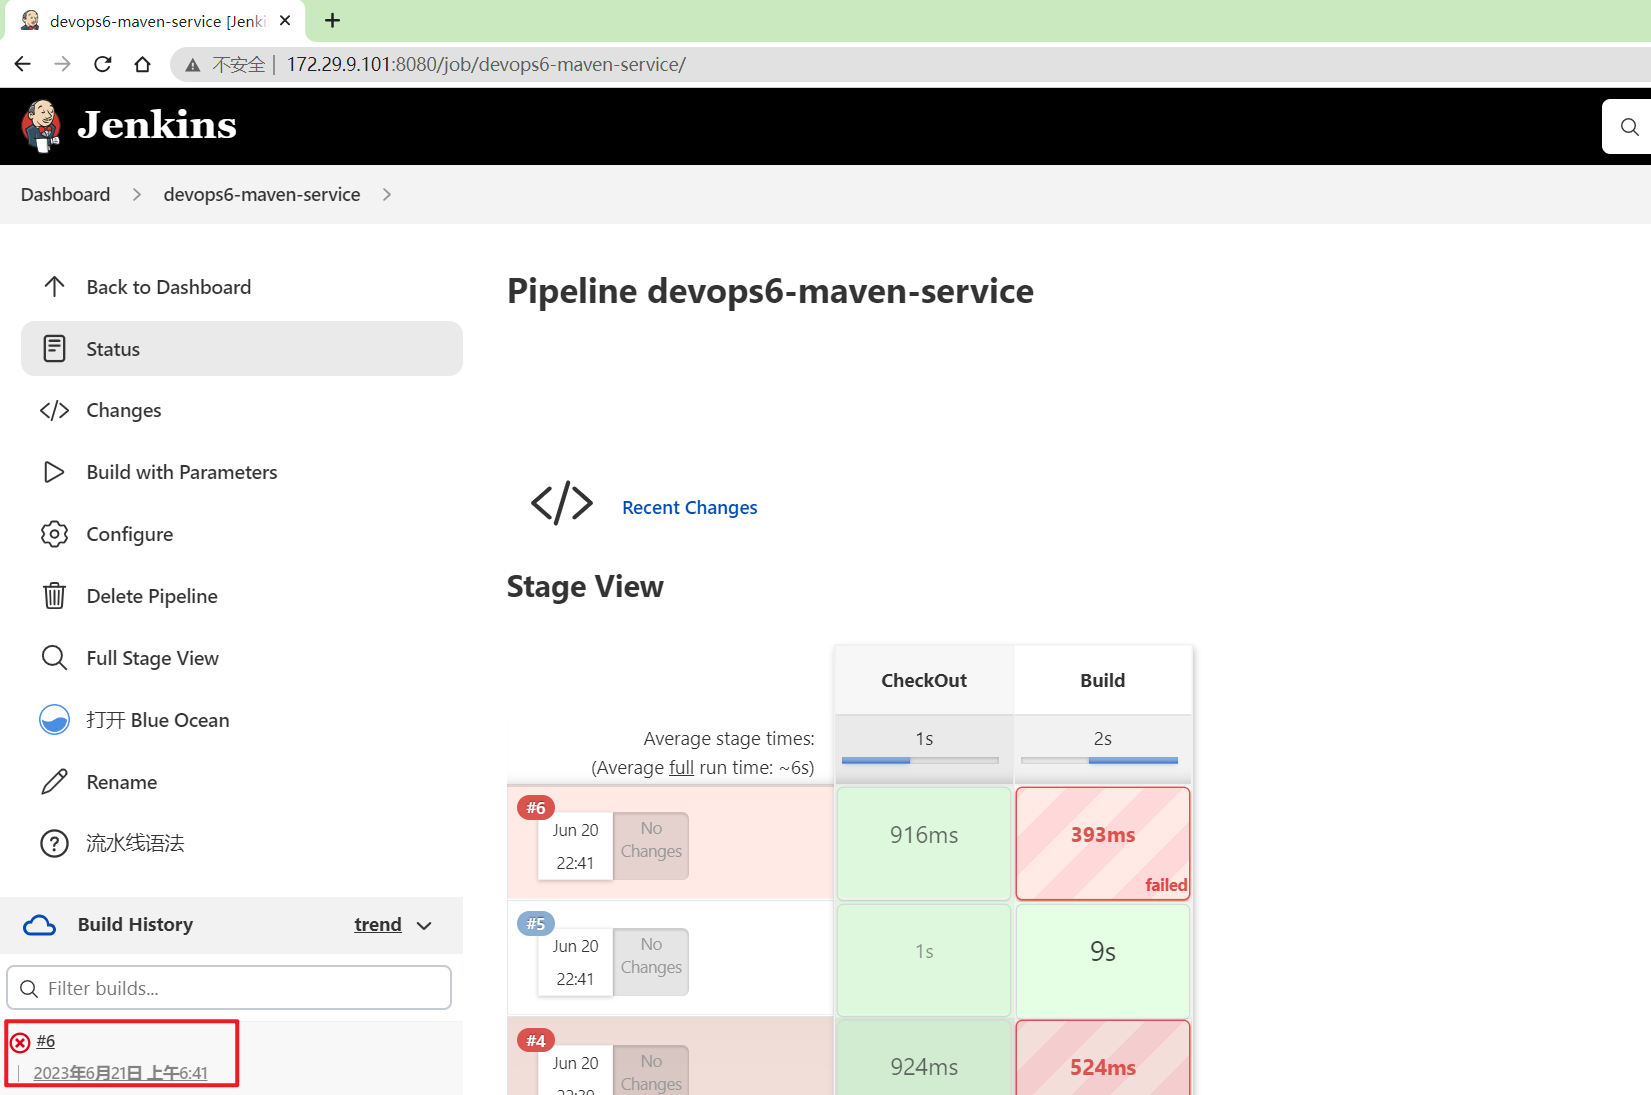Click the Blue Ocean icon
This screenshot has width=1651, height=1095.
pos(54,720)
